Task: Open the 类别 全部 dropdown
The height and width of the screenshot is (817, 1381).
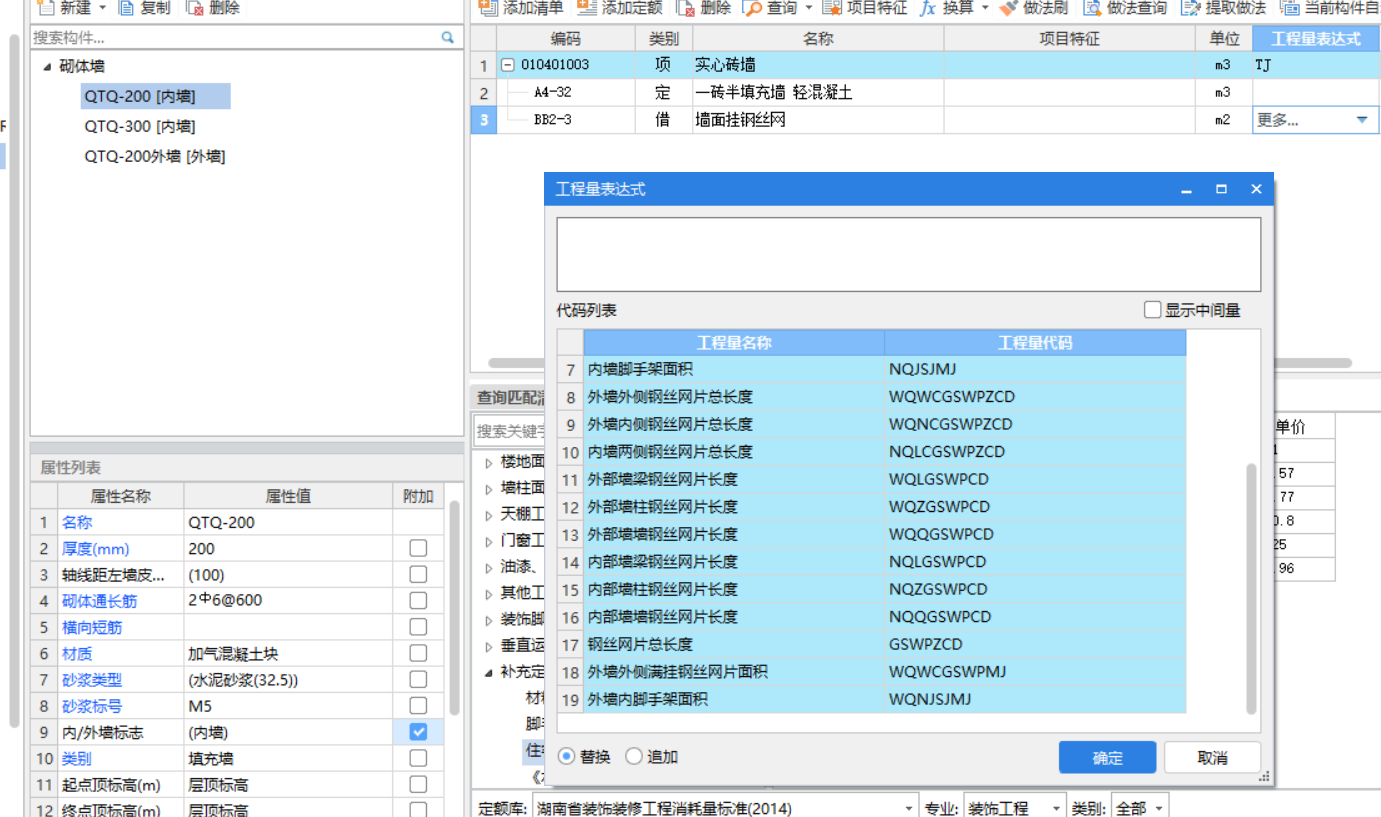Action: pyautogui.click(x=1159, y=807)
